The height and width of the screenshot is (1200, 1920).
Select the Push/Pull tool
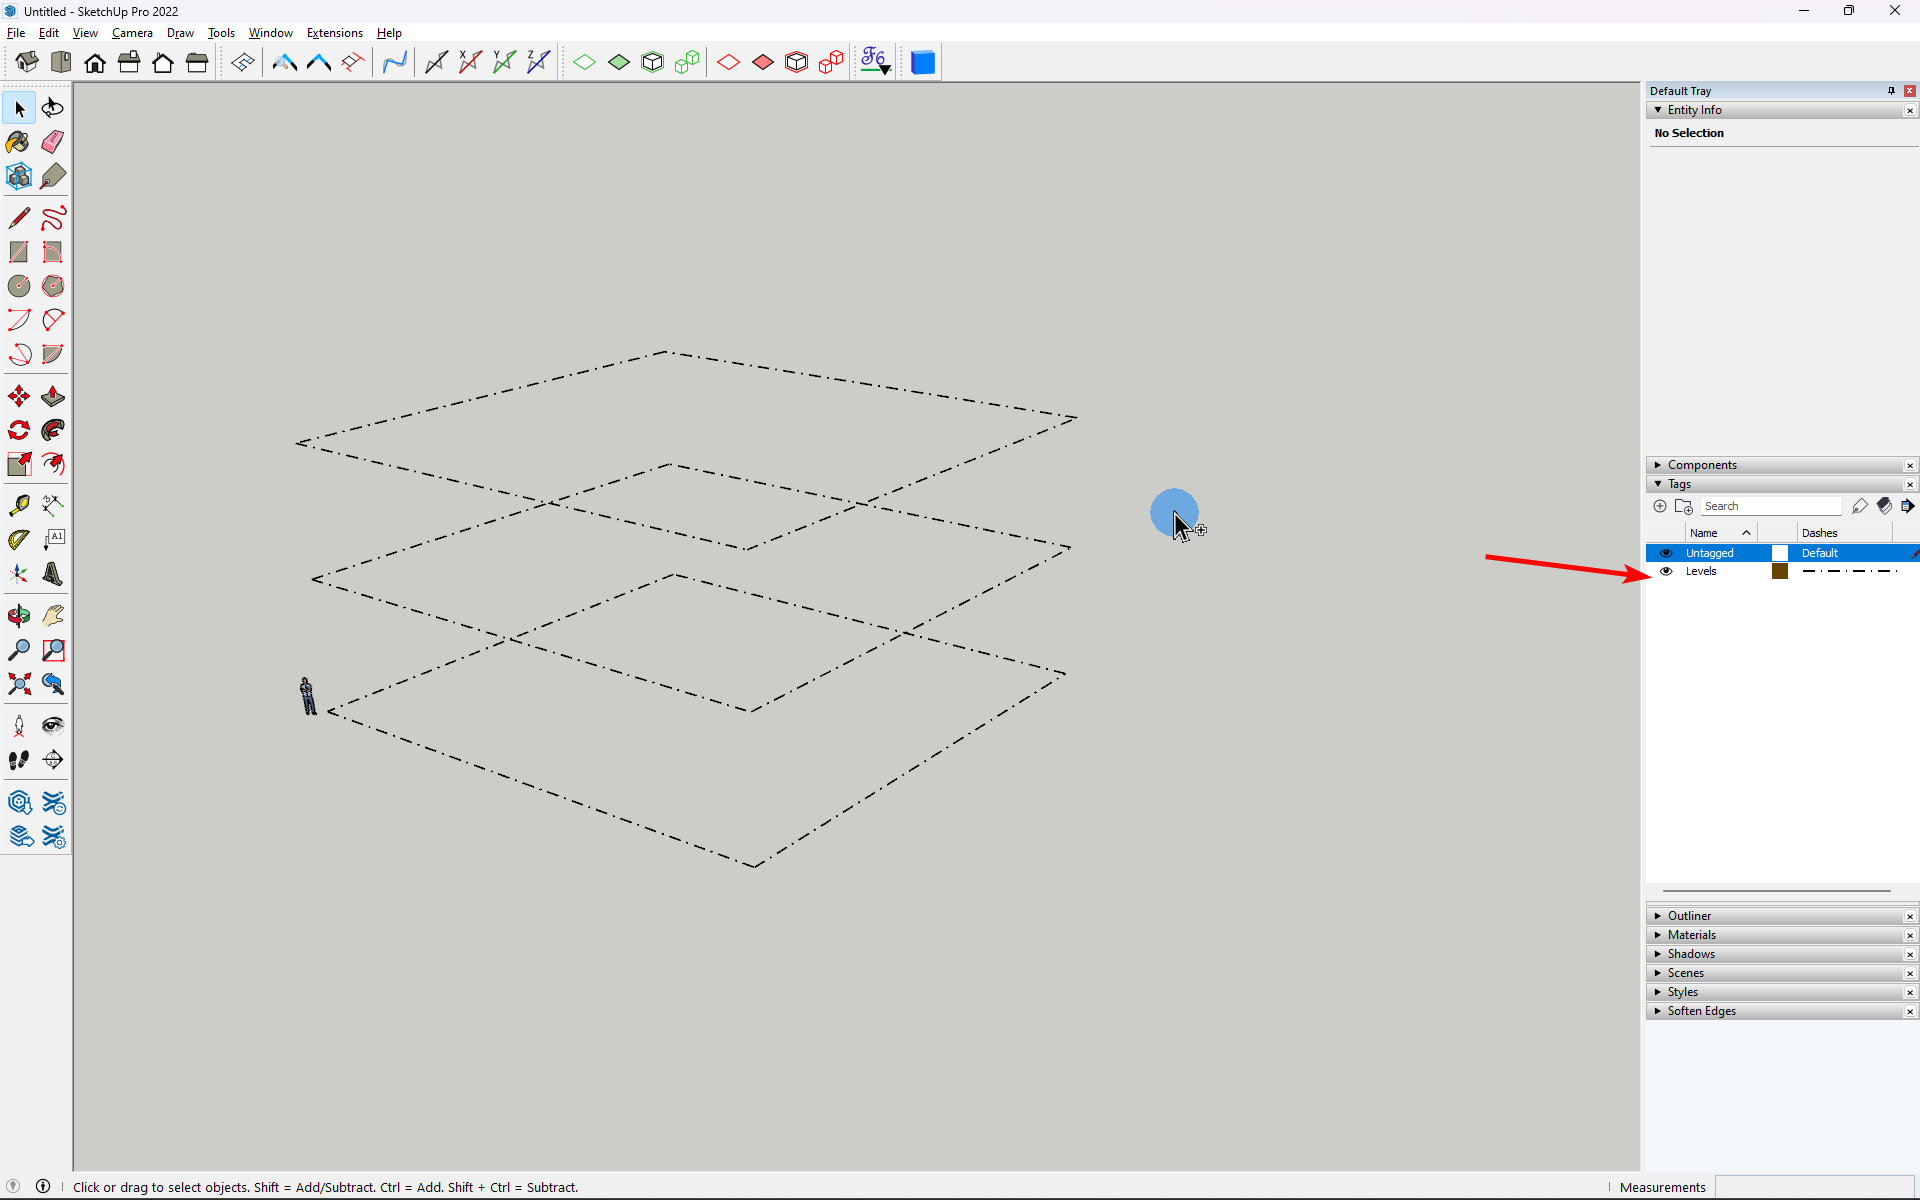click(52, 396)
